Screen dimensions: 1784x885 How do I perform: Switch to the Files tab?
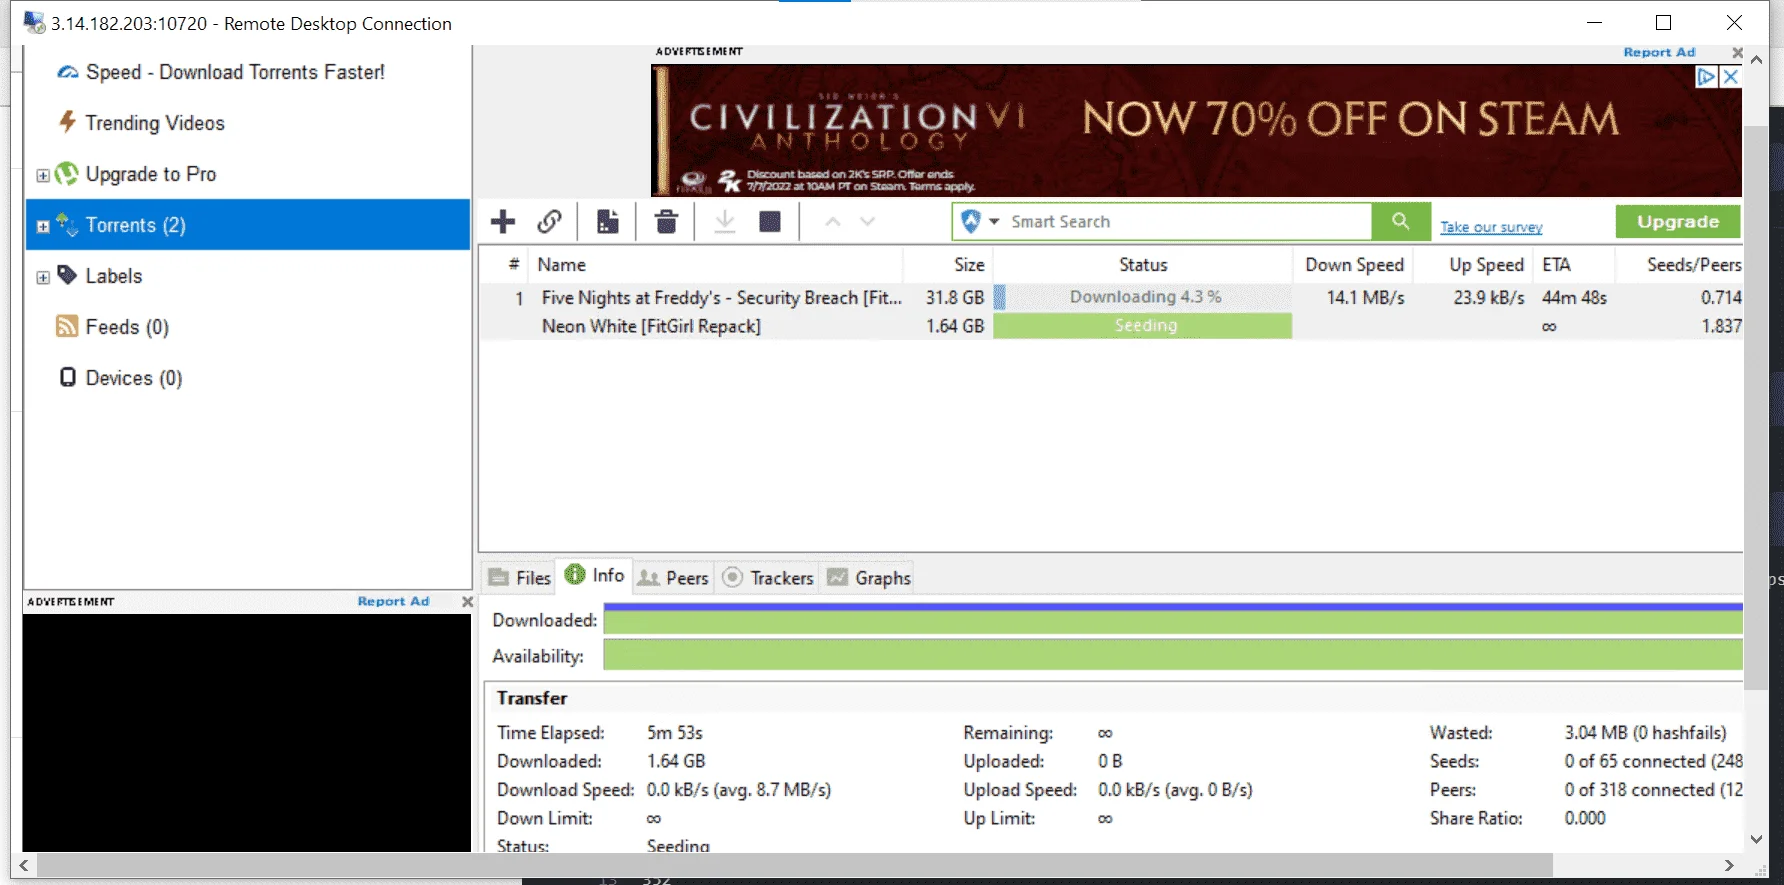click(520, 578)
